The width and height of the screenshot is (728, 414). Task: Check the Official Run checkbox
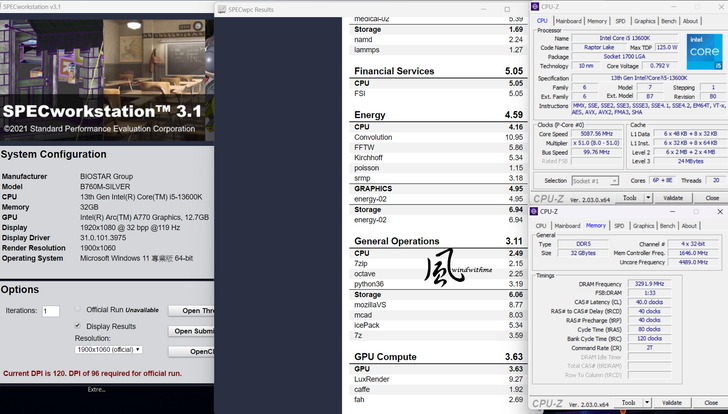(x=78, y=310)
